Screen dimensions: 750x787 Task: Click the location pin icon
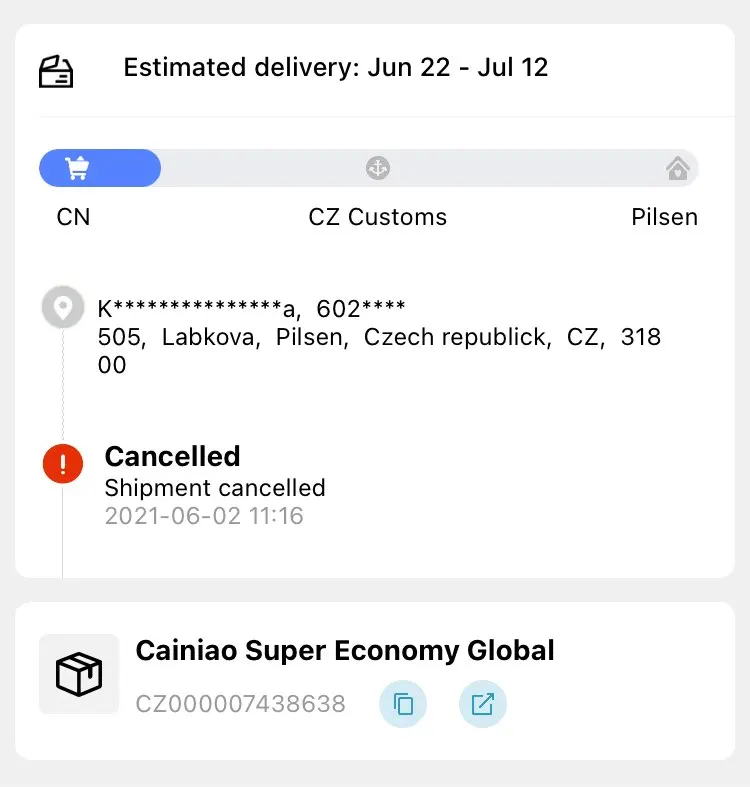pos(63,307)
